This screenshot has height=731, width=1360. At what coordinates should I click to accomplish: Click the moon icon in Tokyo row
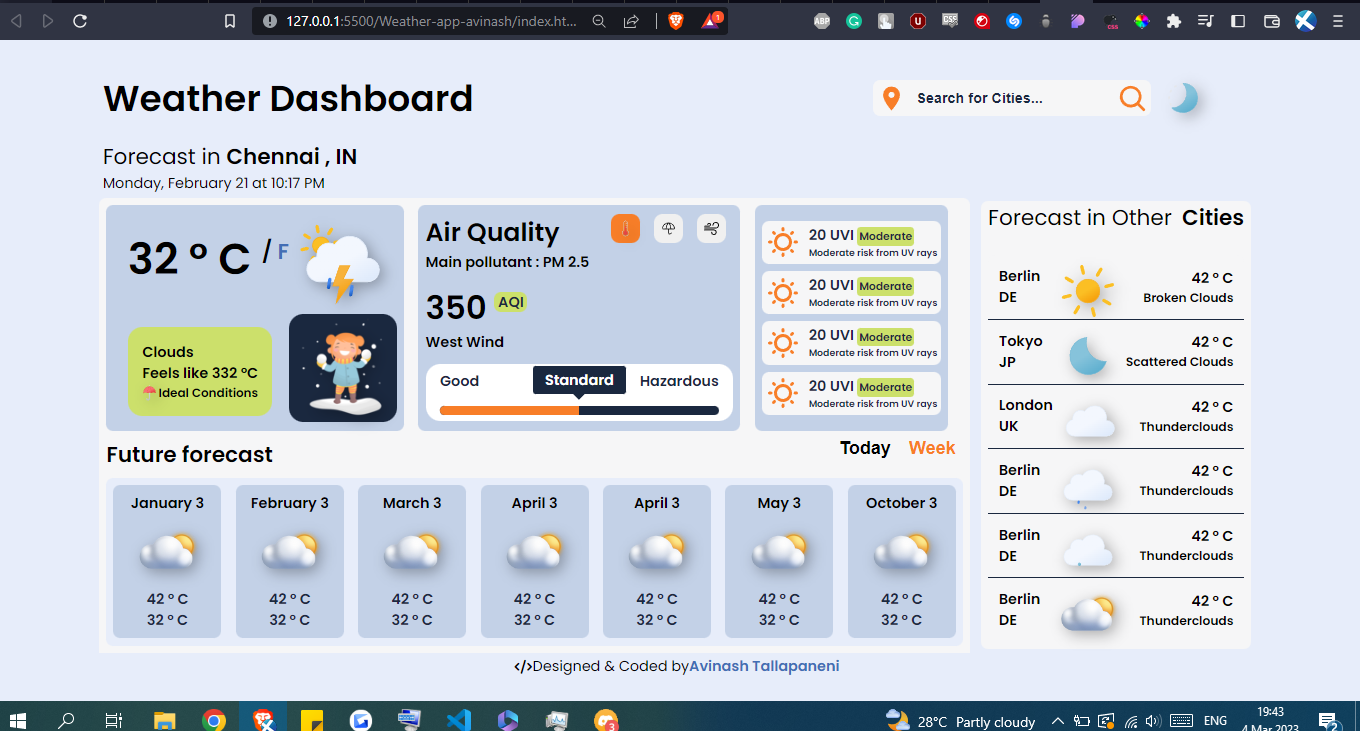(x=1088, y=356)
